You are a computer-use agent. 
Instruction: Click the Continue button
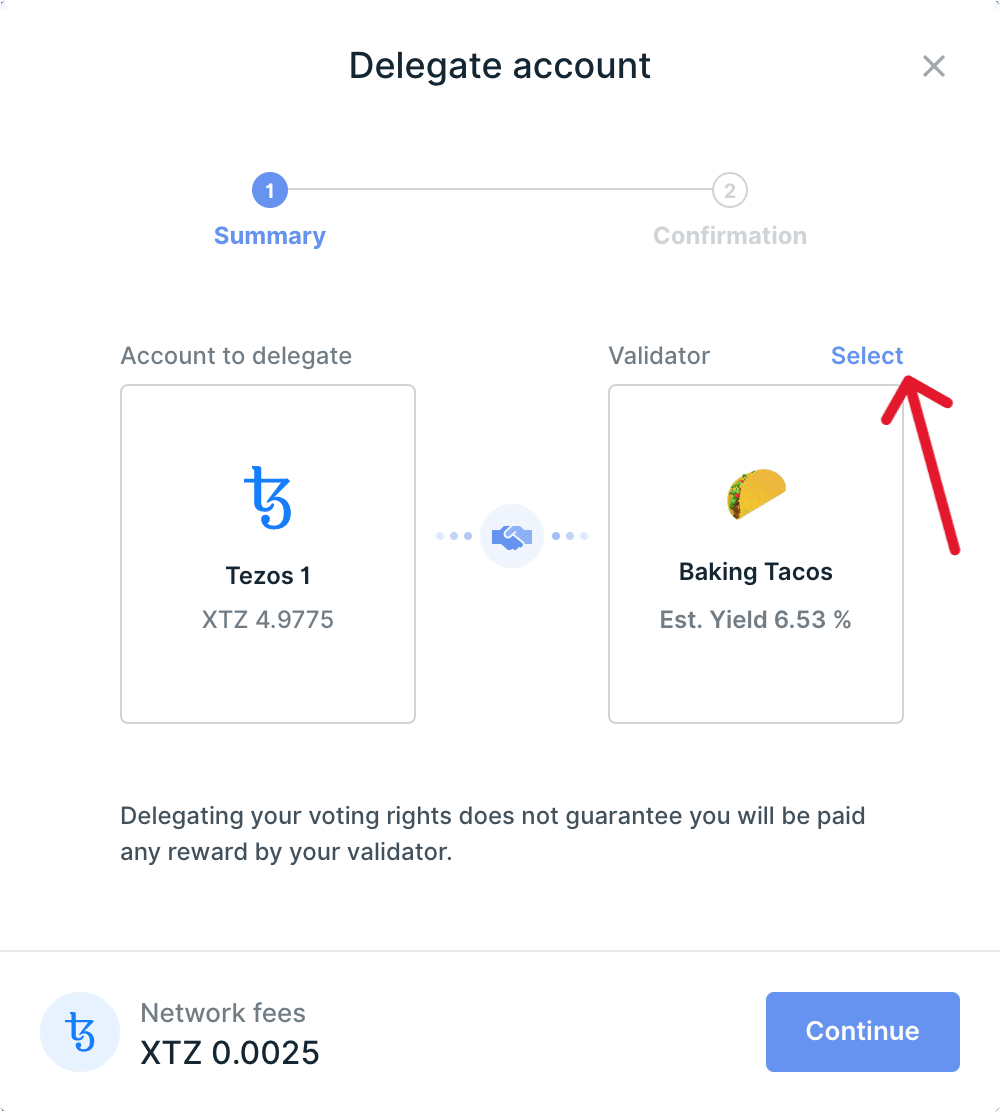click(862, 1031)
